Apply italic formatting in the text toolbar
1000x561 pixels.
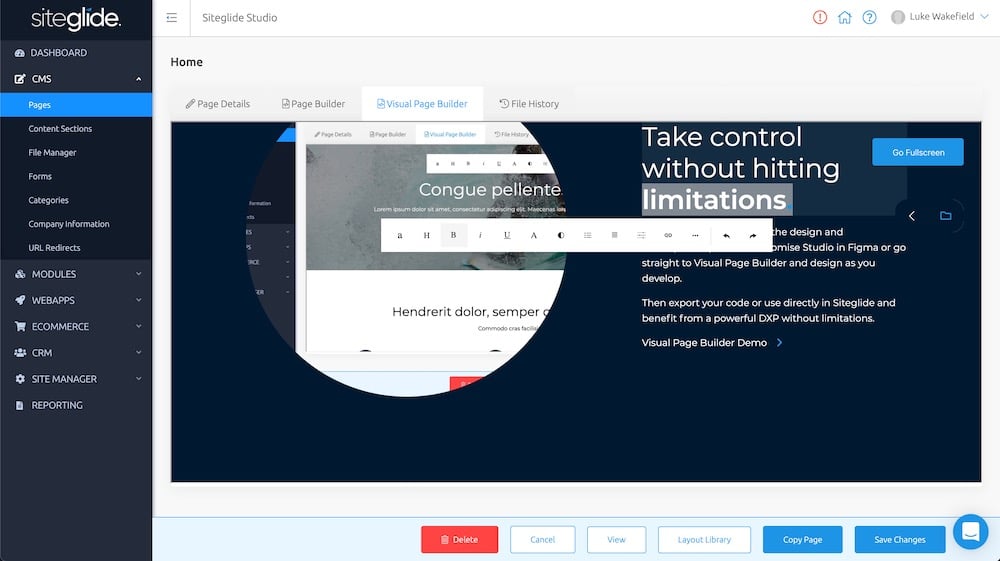(x=480, y=235)
